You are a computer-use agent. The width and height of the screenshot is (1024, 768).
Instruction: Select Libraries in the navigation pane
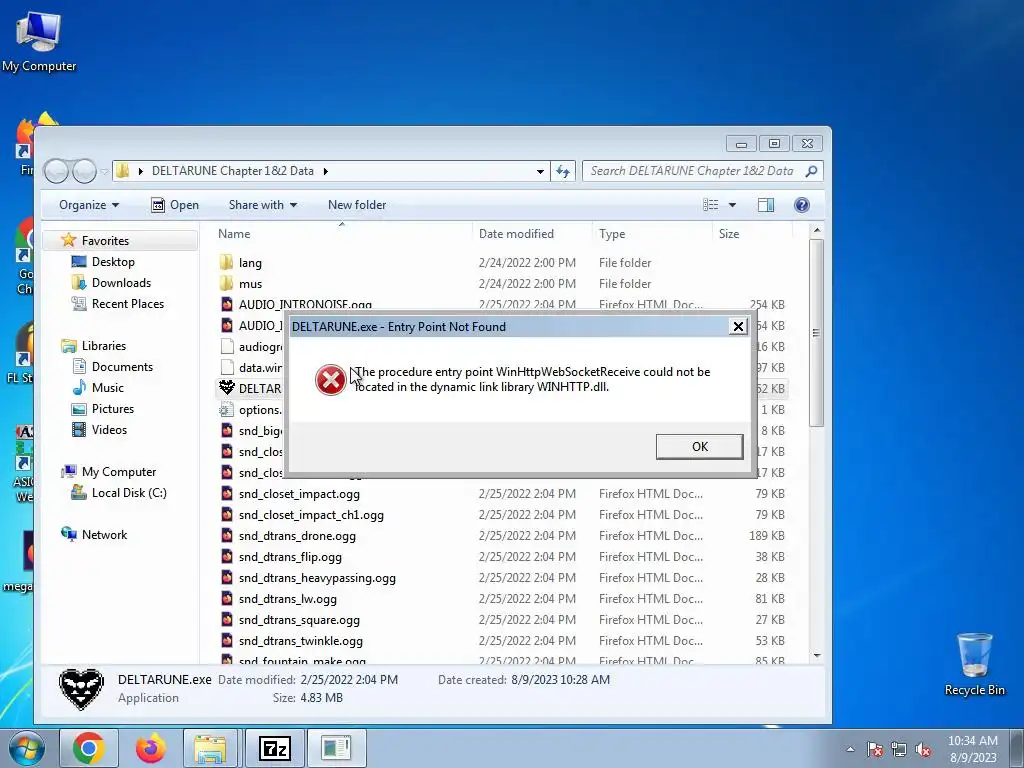click(103, 345)
